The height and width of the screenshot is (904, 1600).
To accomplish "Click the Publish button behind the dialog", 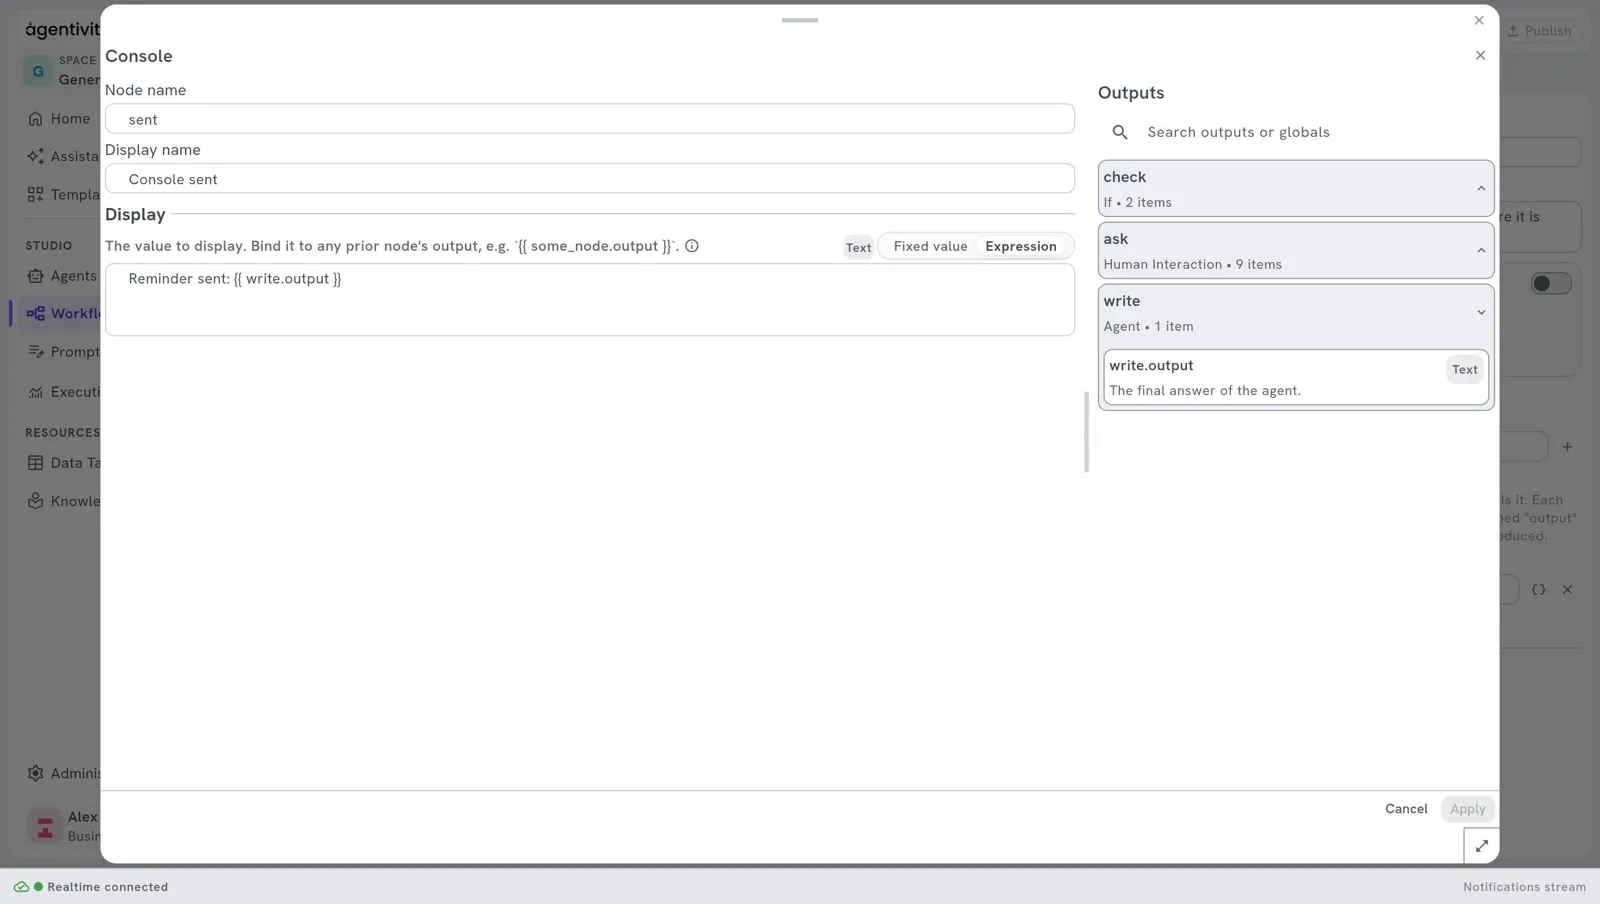I will (x=1539, y=31).
